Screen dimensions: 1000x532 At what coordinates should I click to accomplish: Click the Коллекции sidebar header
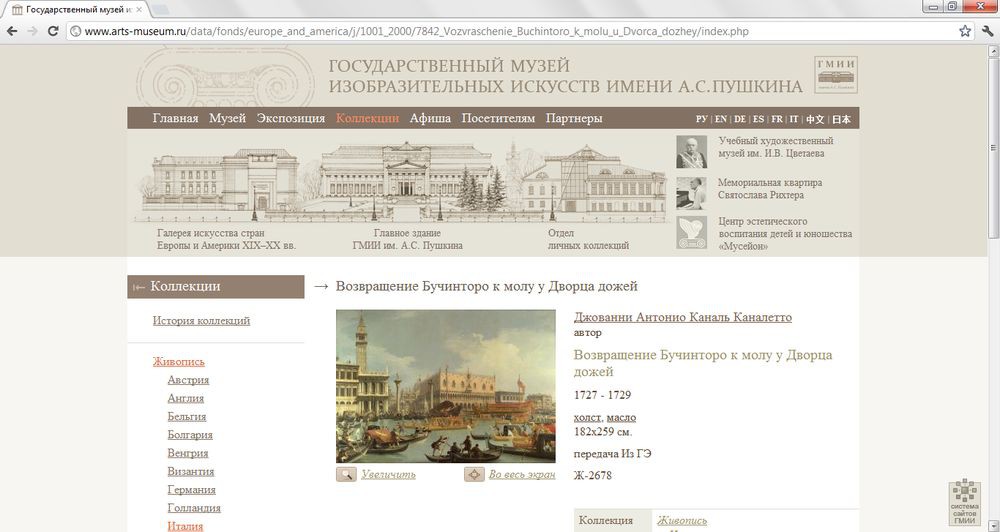(x=216, y=287)
